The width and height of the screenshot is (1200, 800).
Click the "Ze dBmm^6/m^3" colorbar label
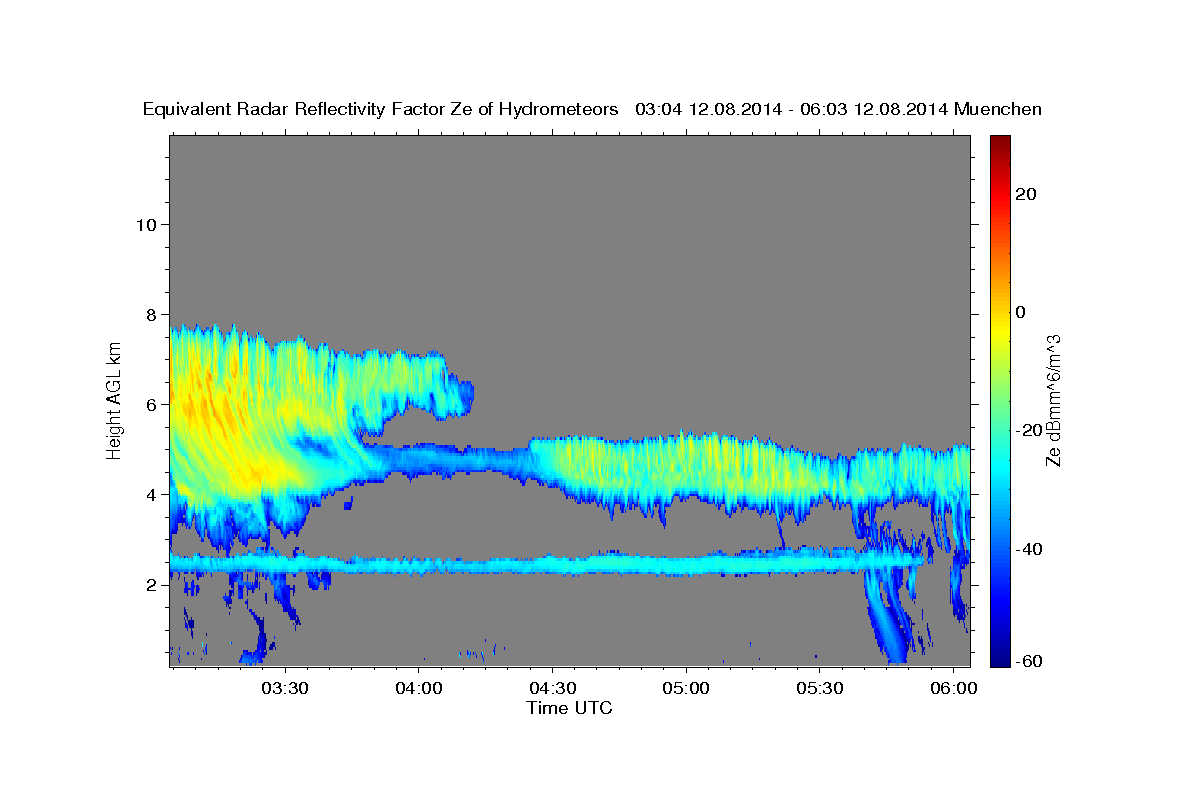click(x=1053, y=400)
